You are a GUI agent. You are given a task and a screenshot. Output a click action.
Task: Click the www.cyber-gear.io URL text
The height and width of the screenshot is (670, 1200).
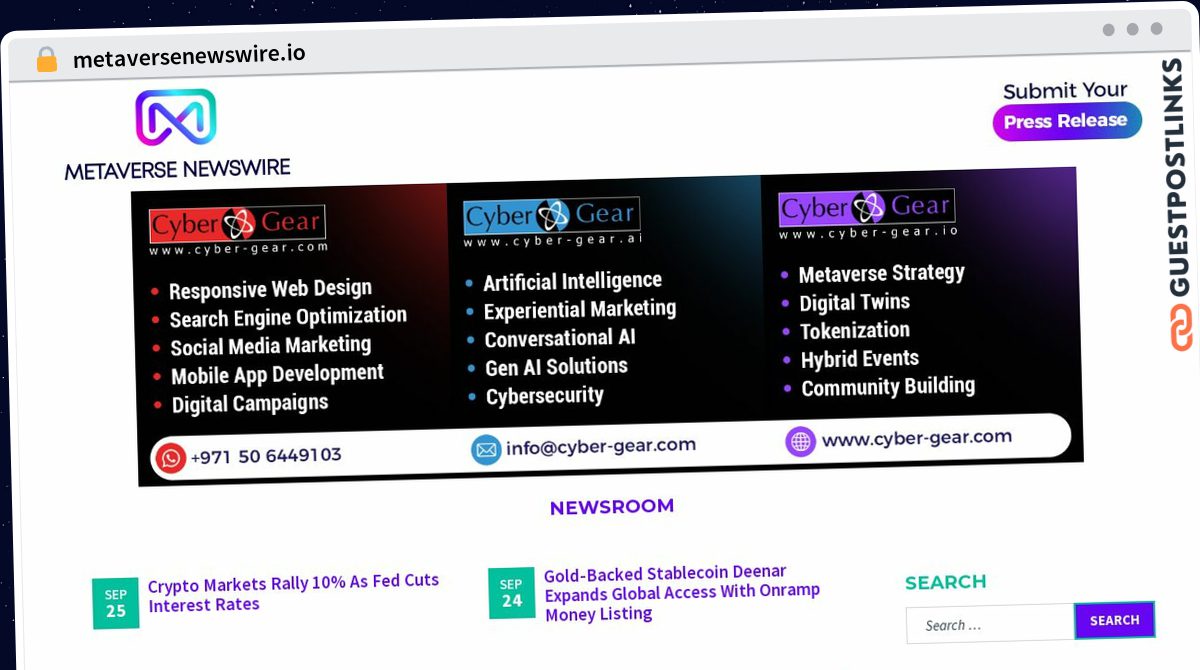(x=869, y=233)
